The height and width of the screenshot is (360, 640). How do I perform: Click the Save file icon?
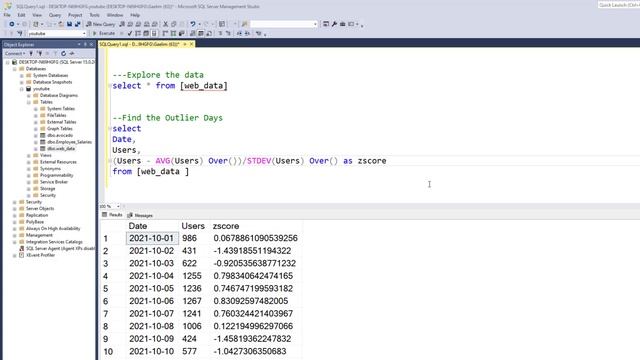point(69,24)
